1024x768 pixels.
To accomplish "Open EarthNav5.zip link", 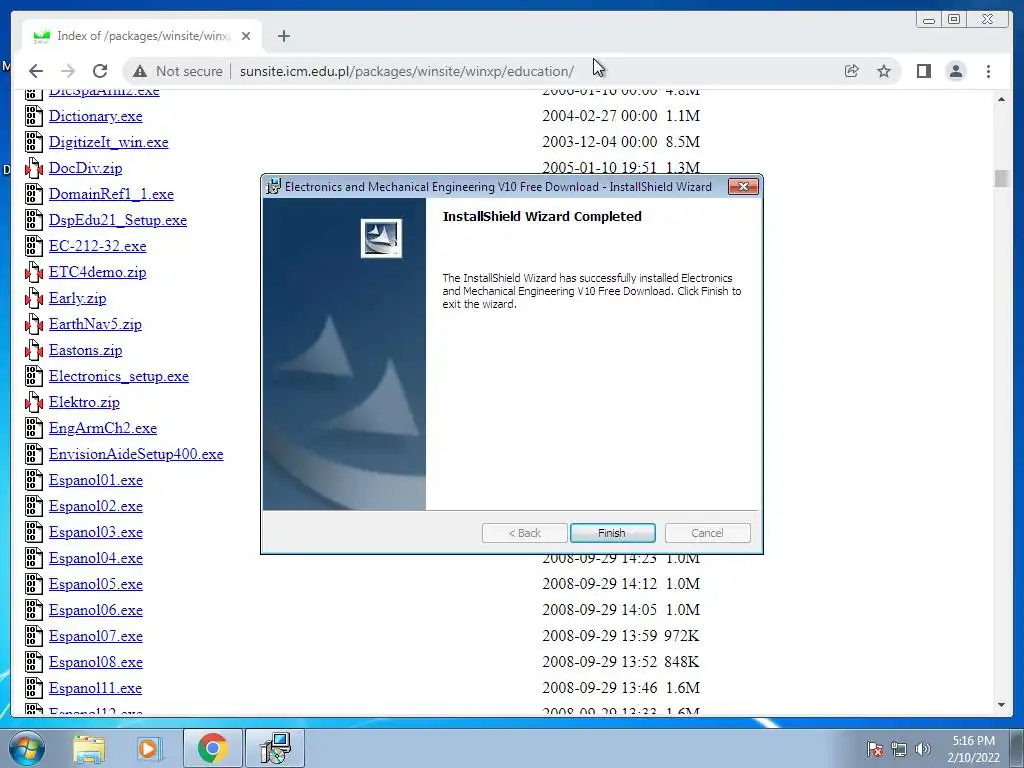I will 95,325.
